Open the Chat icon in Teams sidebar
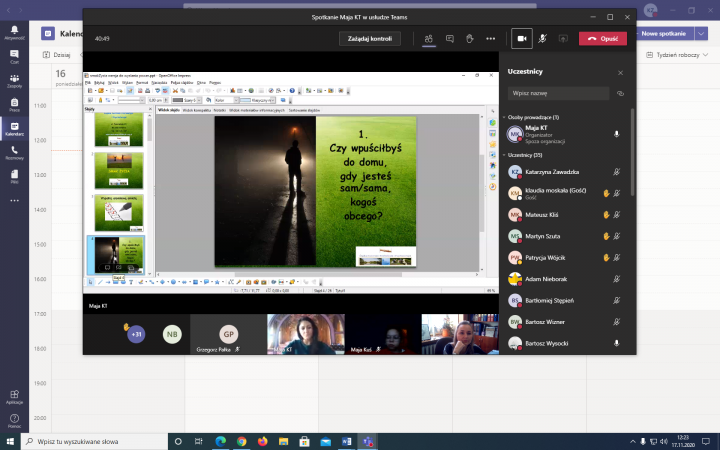This screenshot has width=720, height=450. (x=14, y=56)
